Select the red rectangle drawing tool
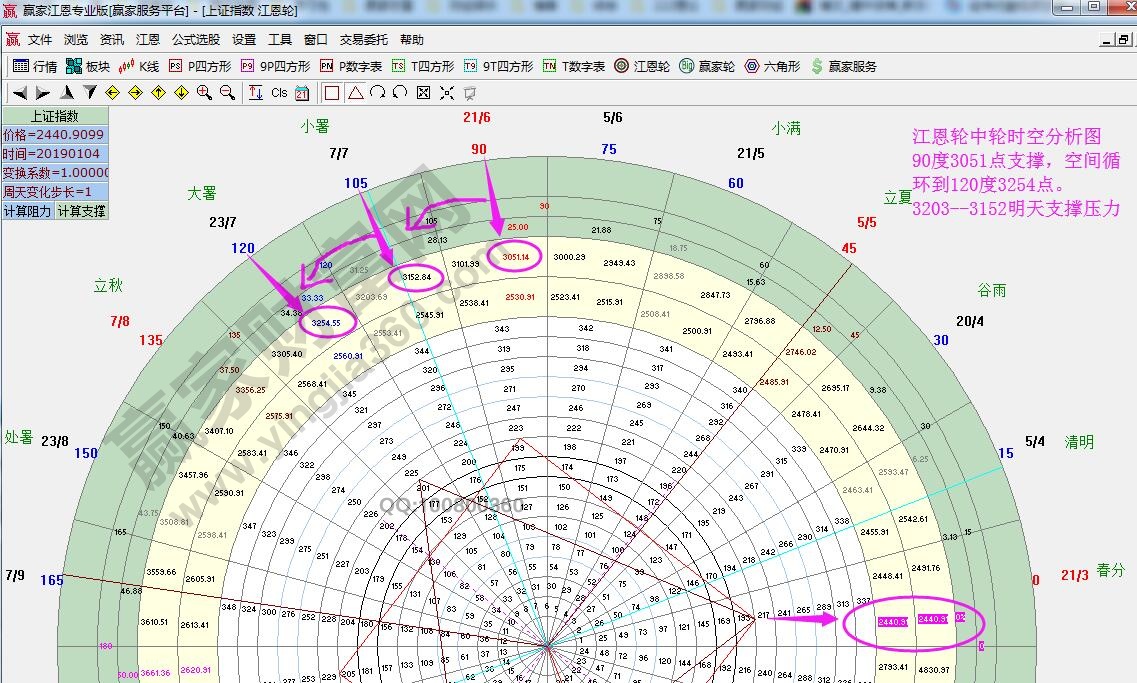Viewport: 1137px width, 683px height. pos(332,93)
